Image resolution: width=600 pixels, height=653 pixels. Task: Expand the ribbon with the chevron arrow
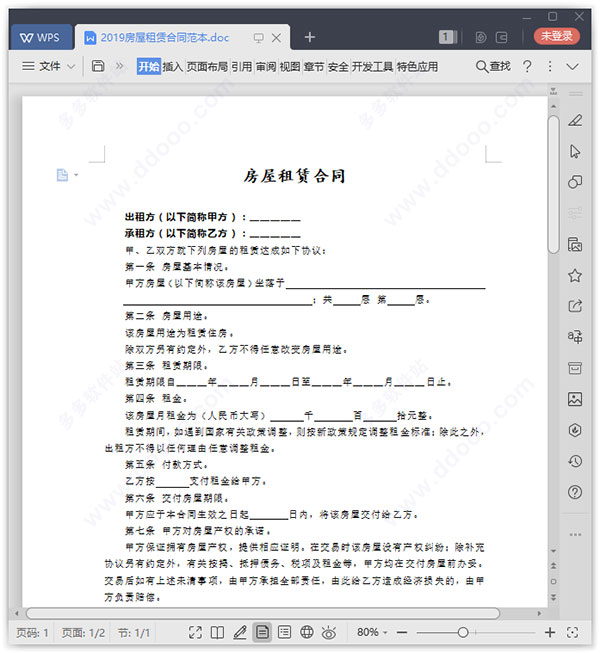(x=573, y=67)
